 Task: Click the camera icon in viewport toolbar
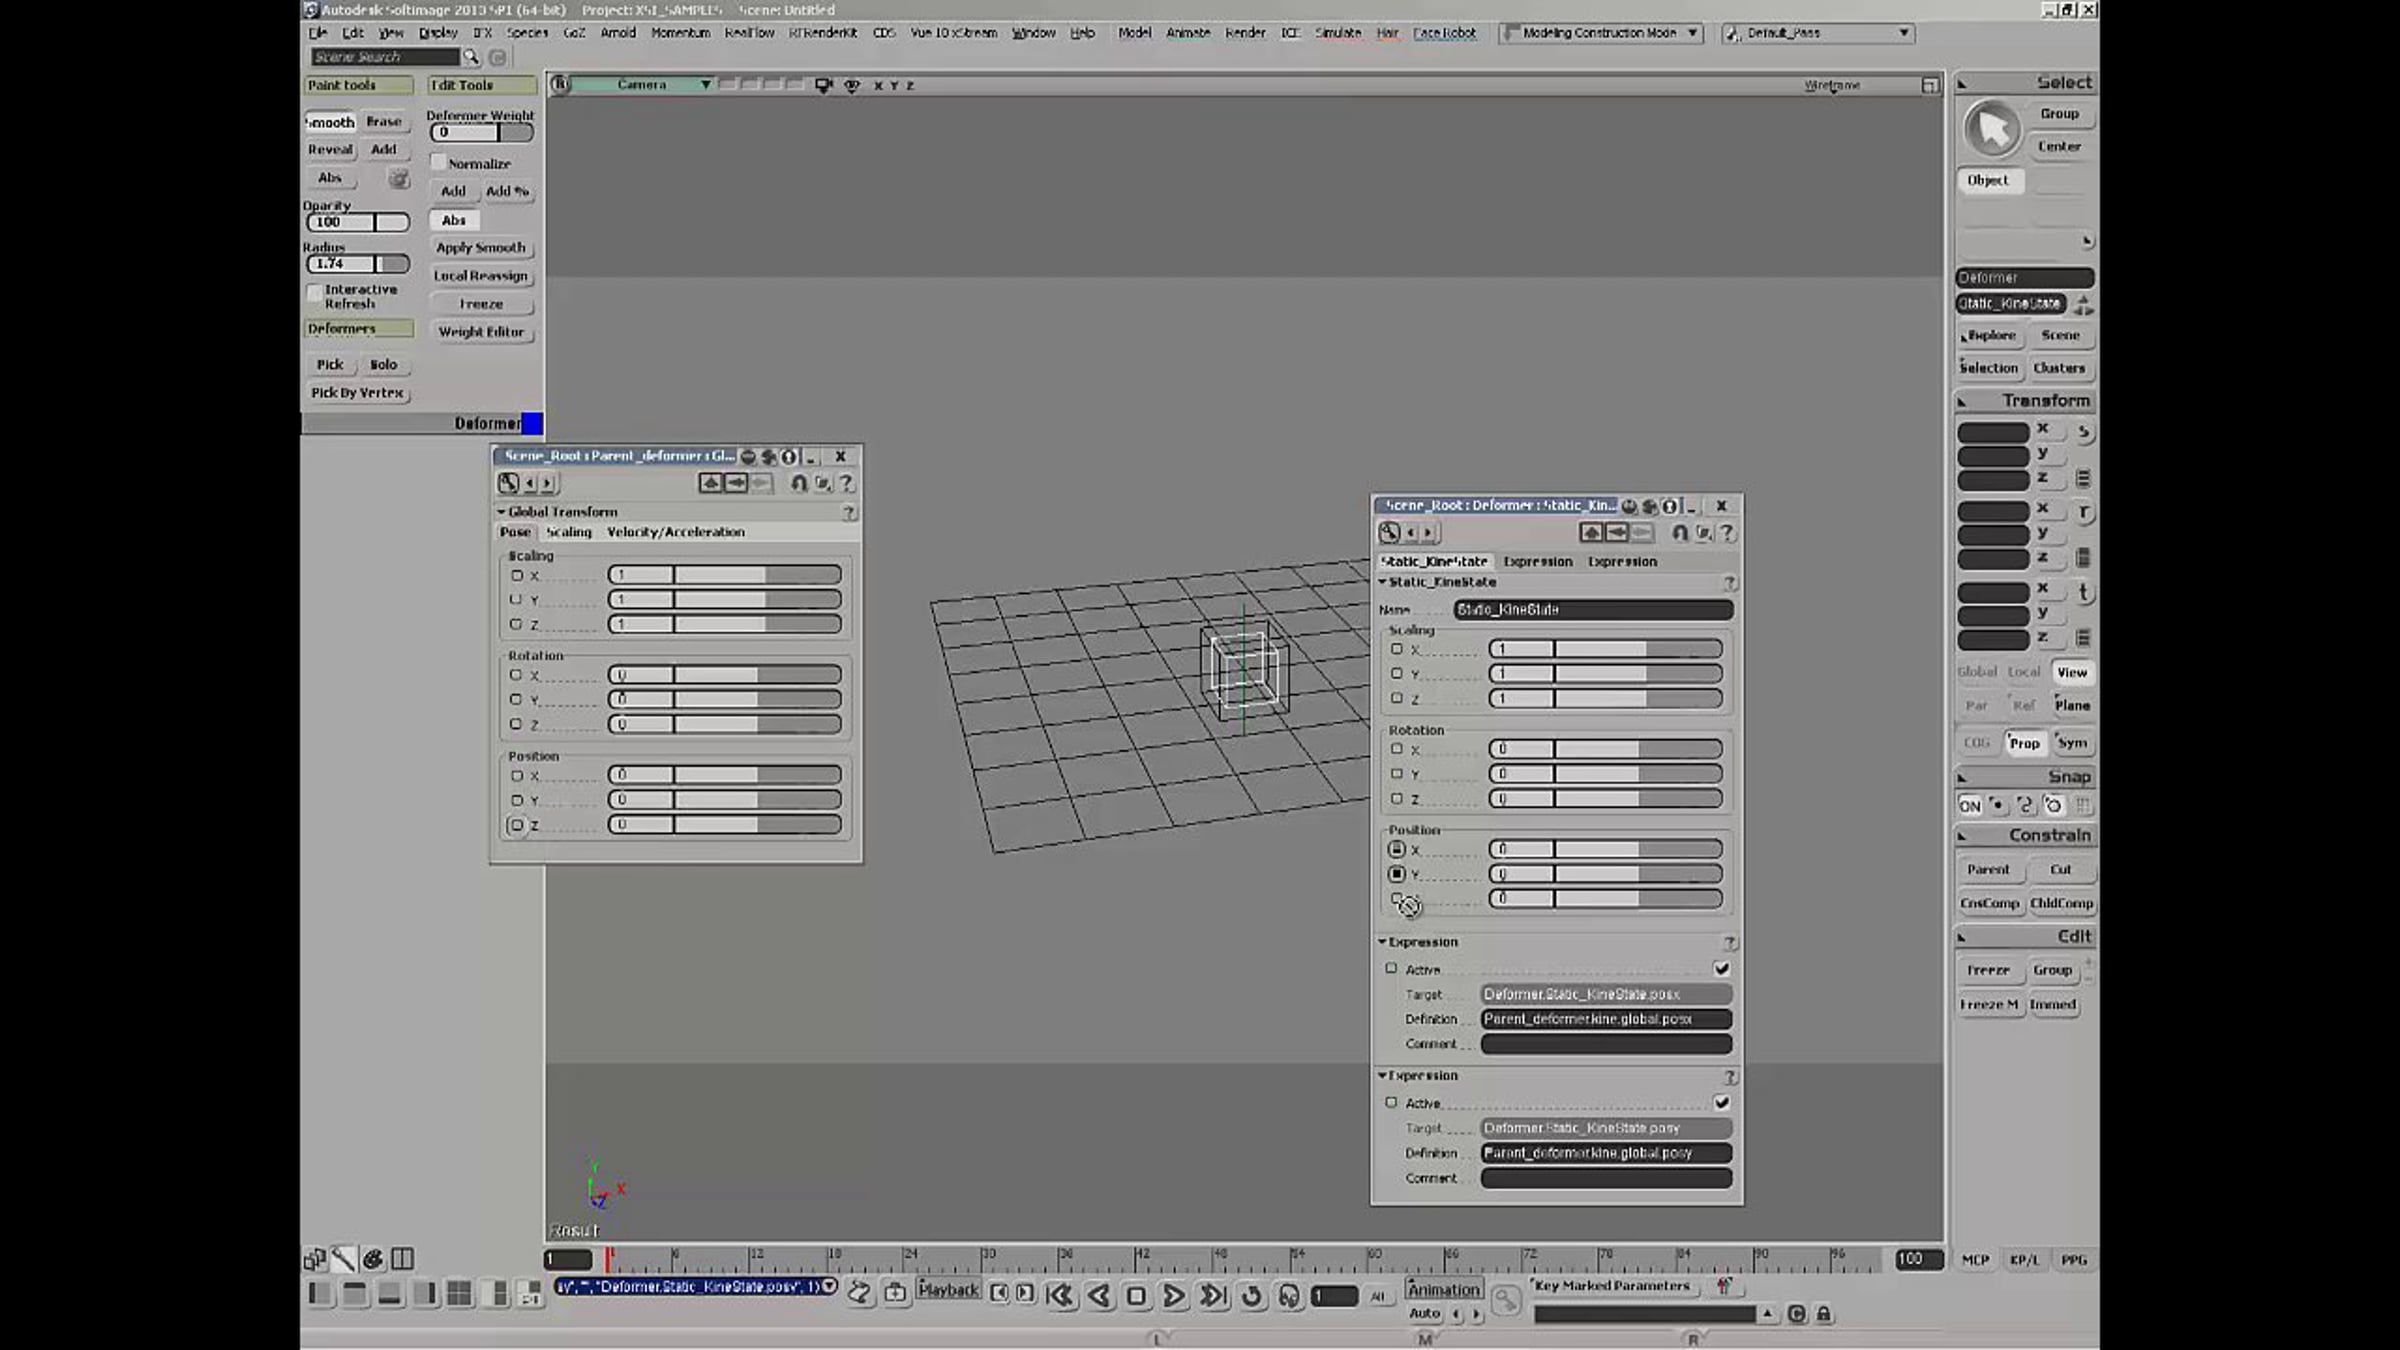pos(823,85)
